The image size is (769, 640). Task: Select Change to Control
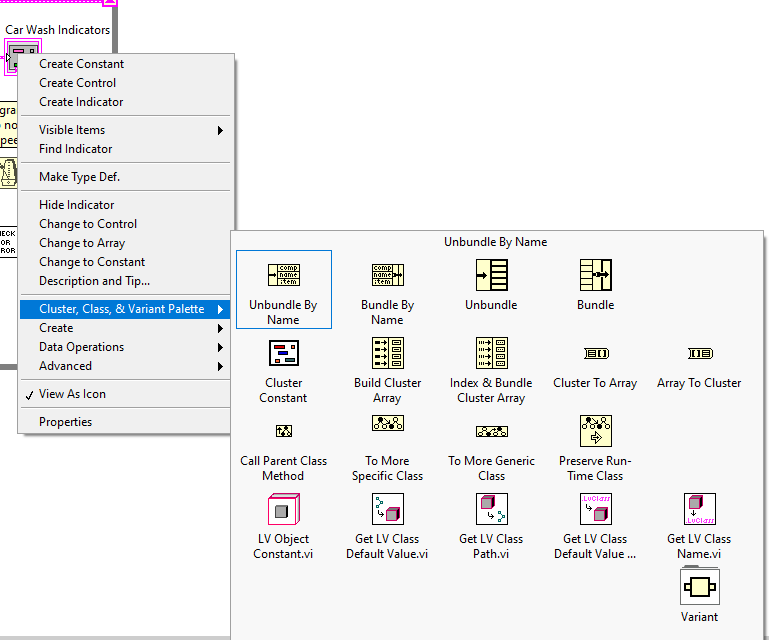126,224
